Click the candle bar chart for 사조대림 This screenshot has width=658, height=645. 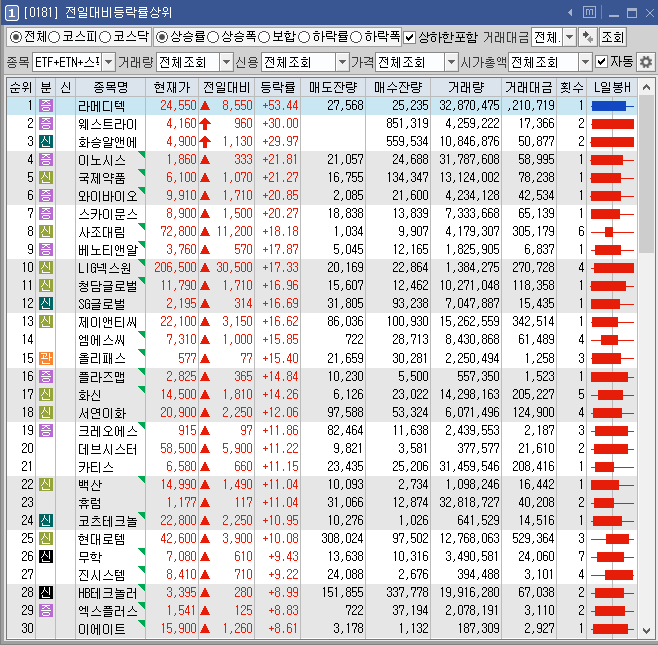612,232
